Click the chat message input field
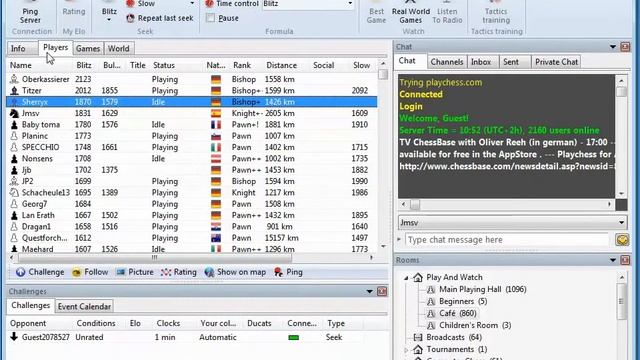The width and height of the screenshot is (640, 360). [x=507, y=240]
